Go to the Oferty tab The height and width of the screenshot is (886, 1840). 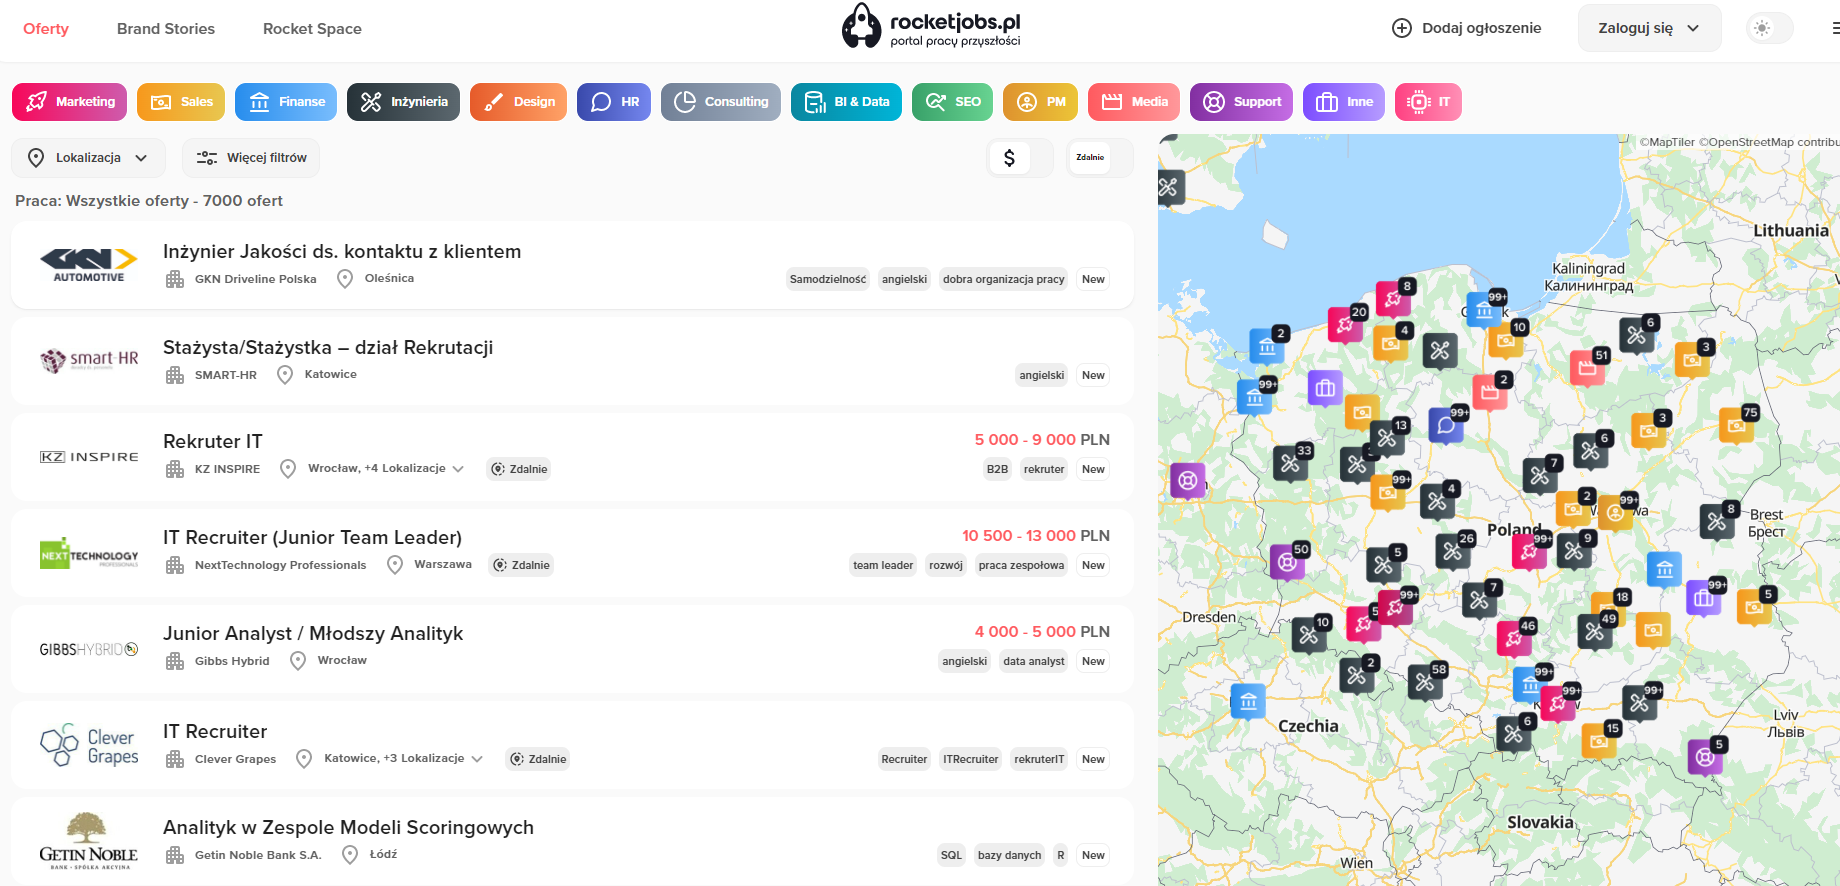tap(46, 28)
